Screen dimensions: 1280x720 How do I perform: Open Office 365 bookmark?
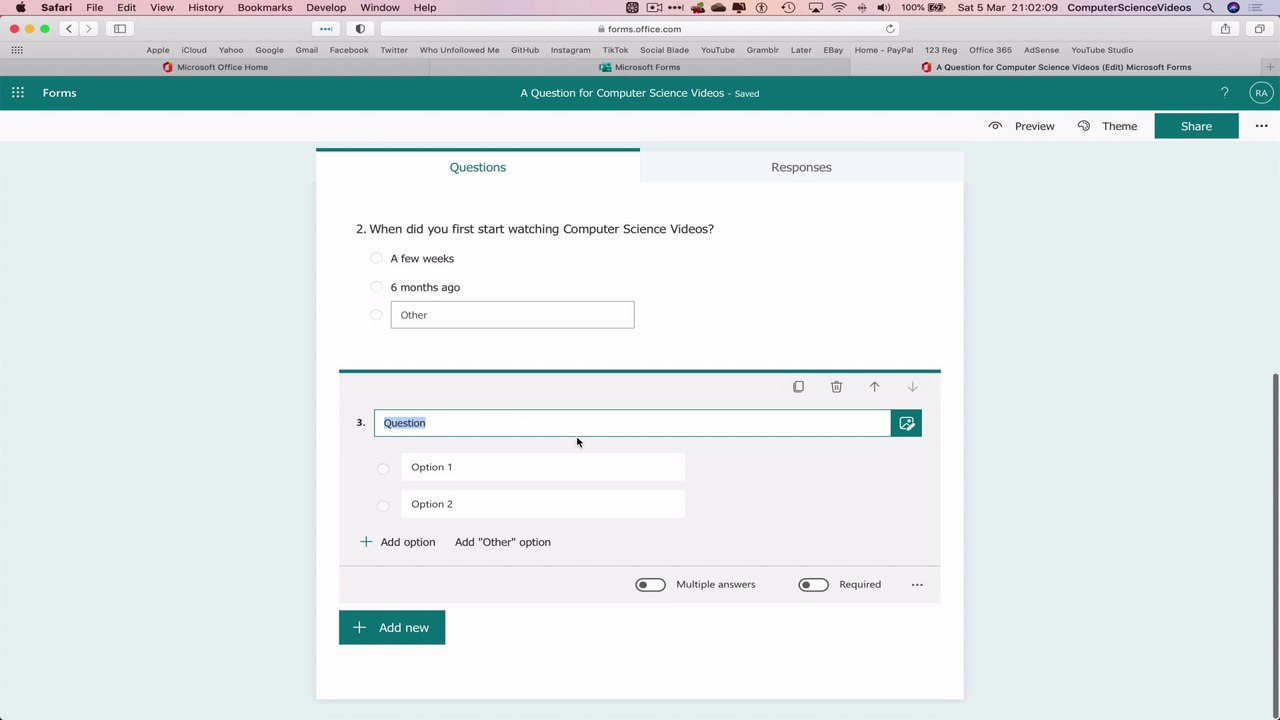tap(990, 50)
